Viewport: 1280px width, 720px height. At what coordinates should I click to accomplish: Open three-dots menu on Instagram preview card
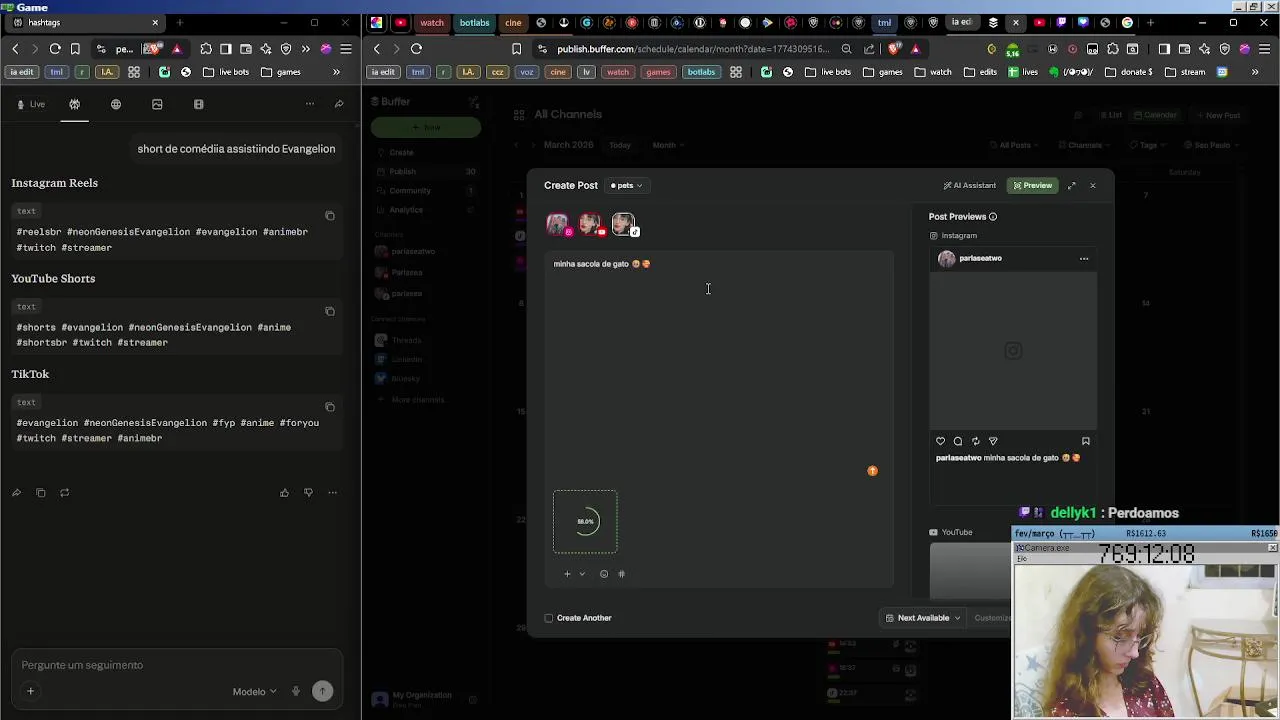tap(1084, 259)
